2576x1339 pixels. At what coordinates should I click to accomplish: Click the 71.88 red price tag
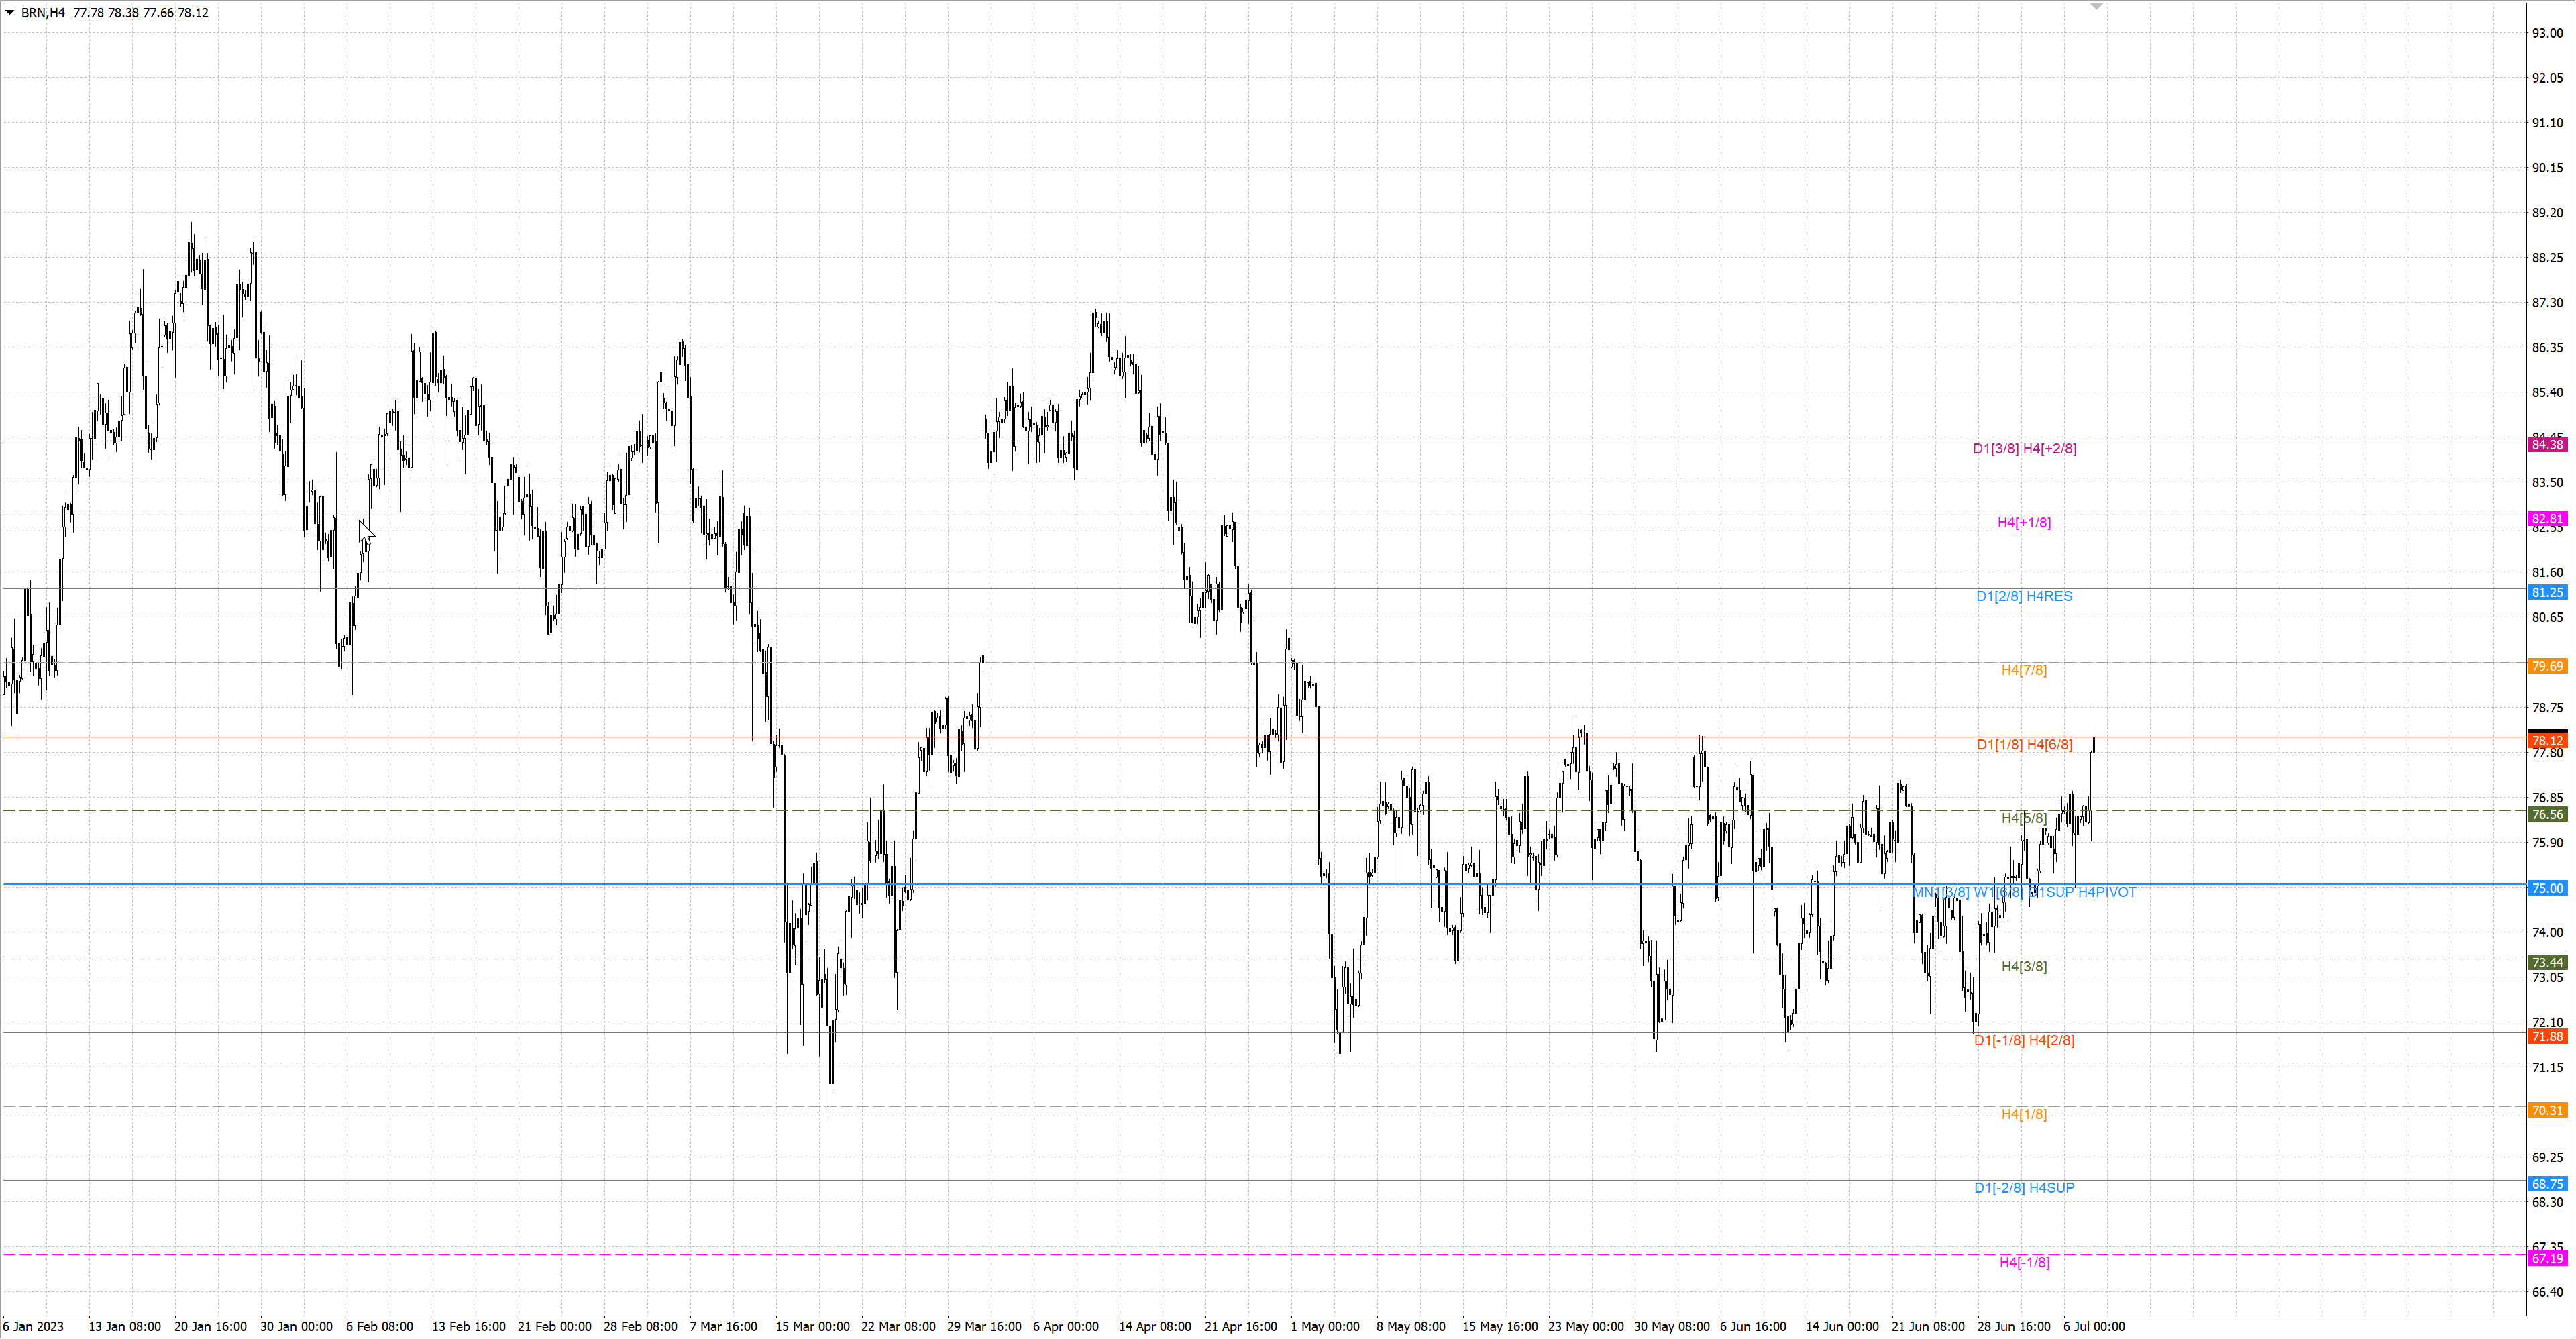(x=2547, y=1037)
